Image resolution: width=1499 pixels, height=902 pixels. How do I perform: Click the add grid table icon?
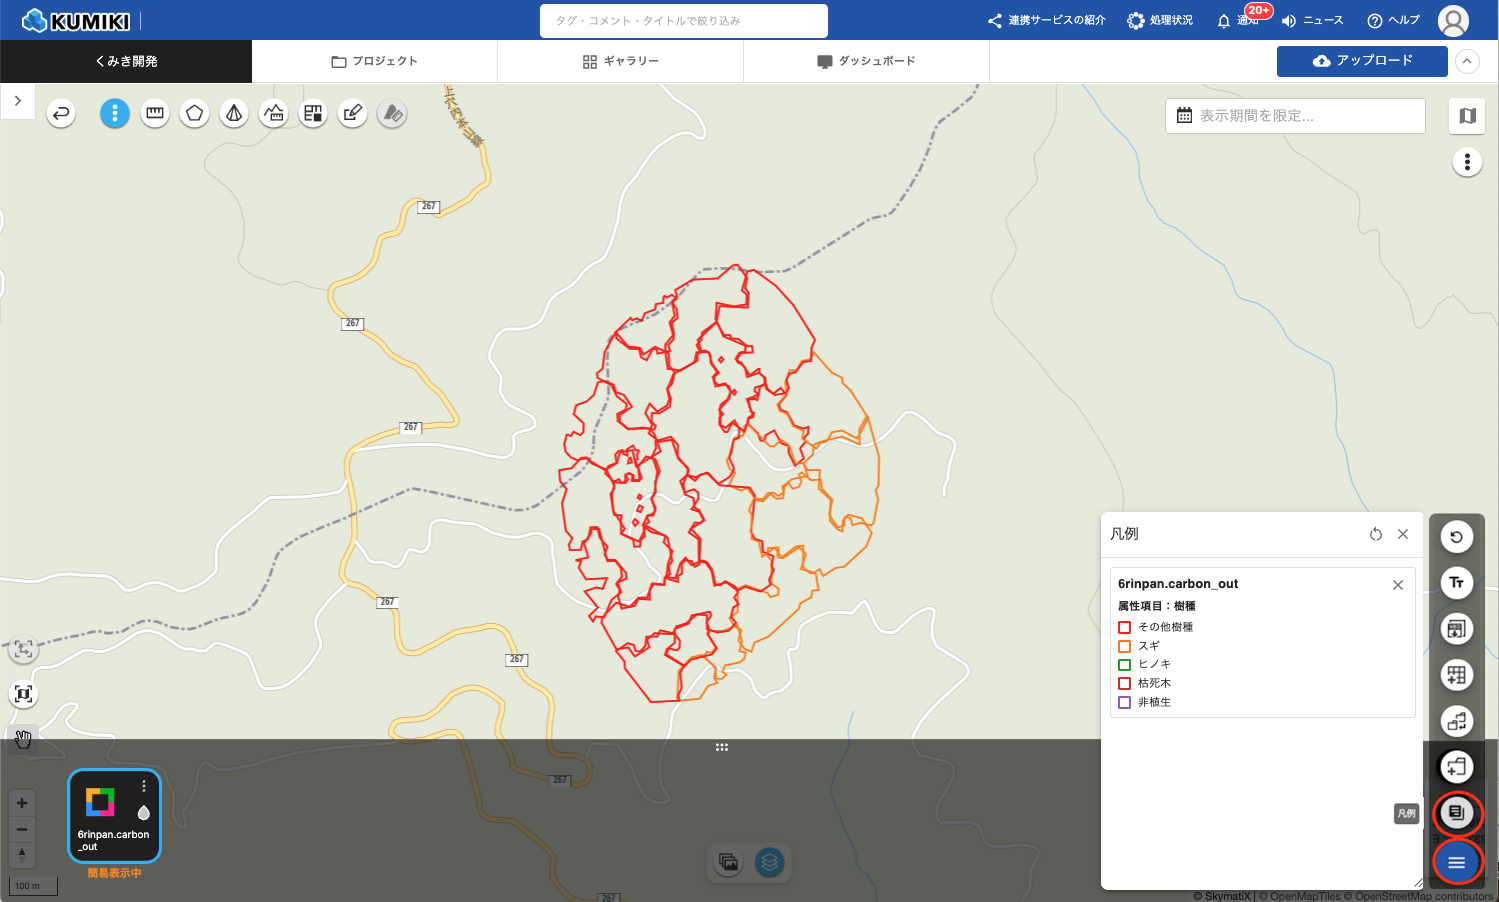1456,675
